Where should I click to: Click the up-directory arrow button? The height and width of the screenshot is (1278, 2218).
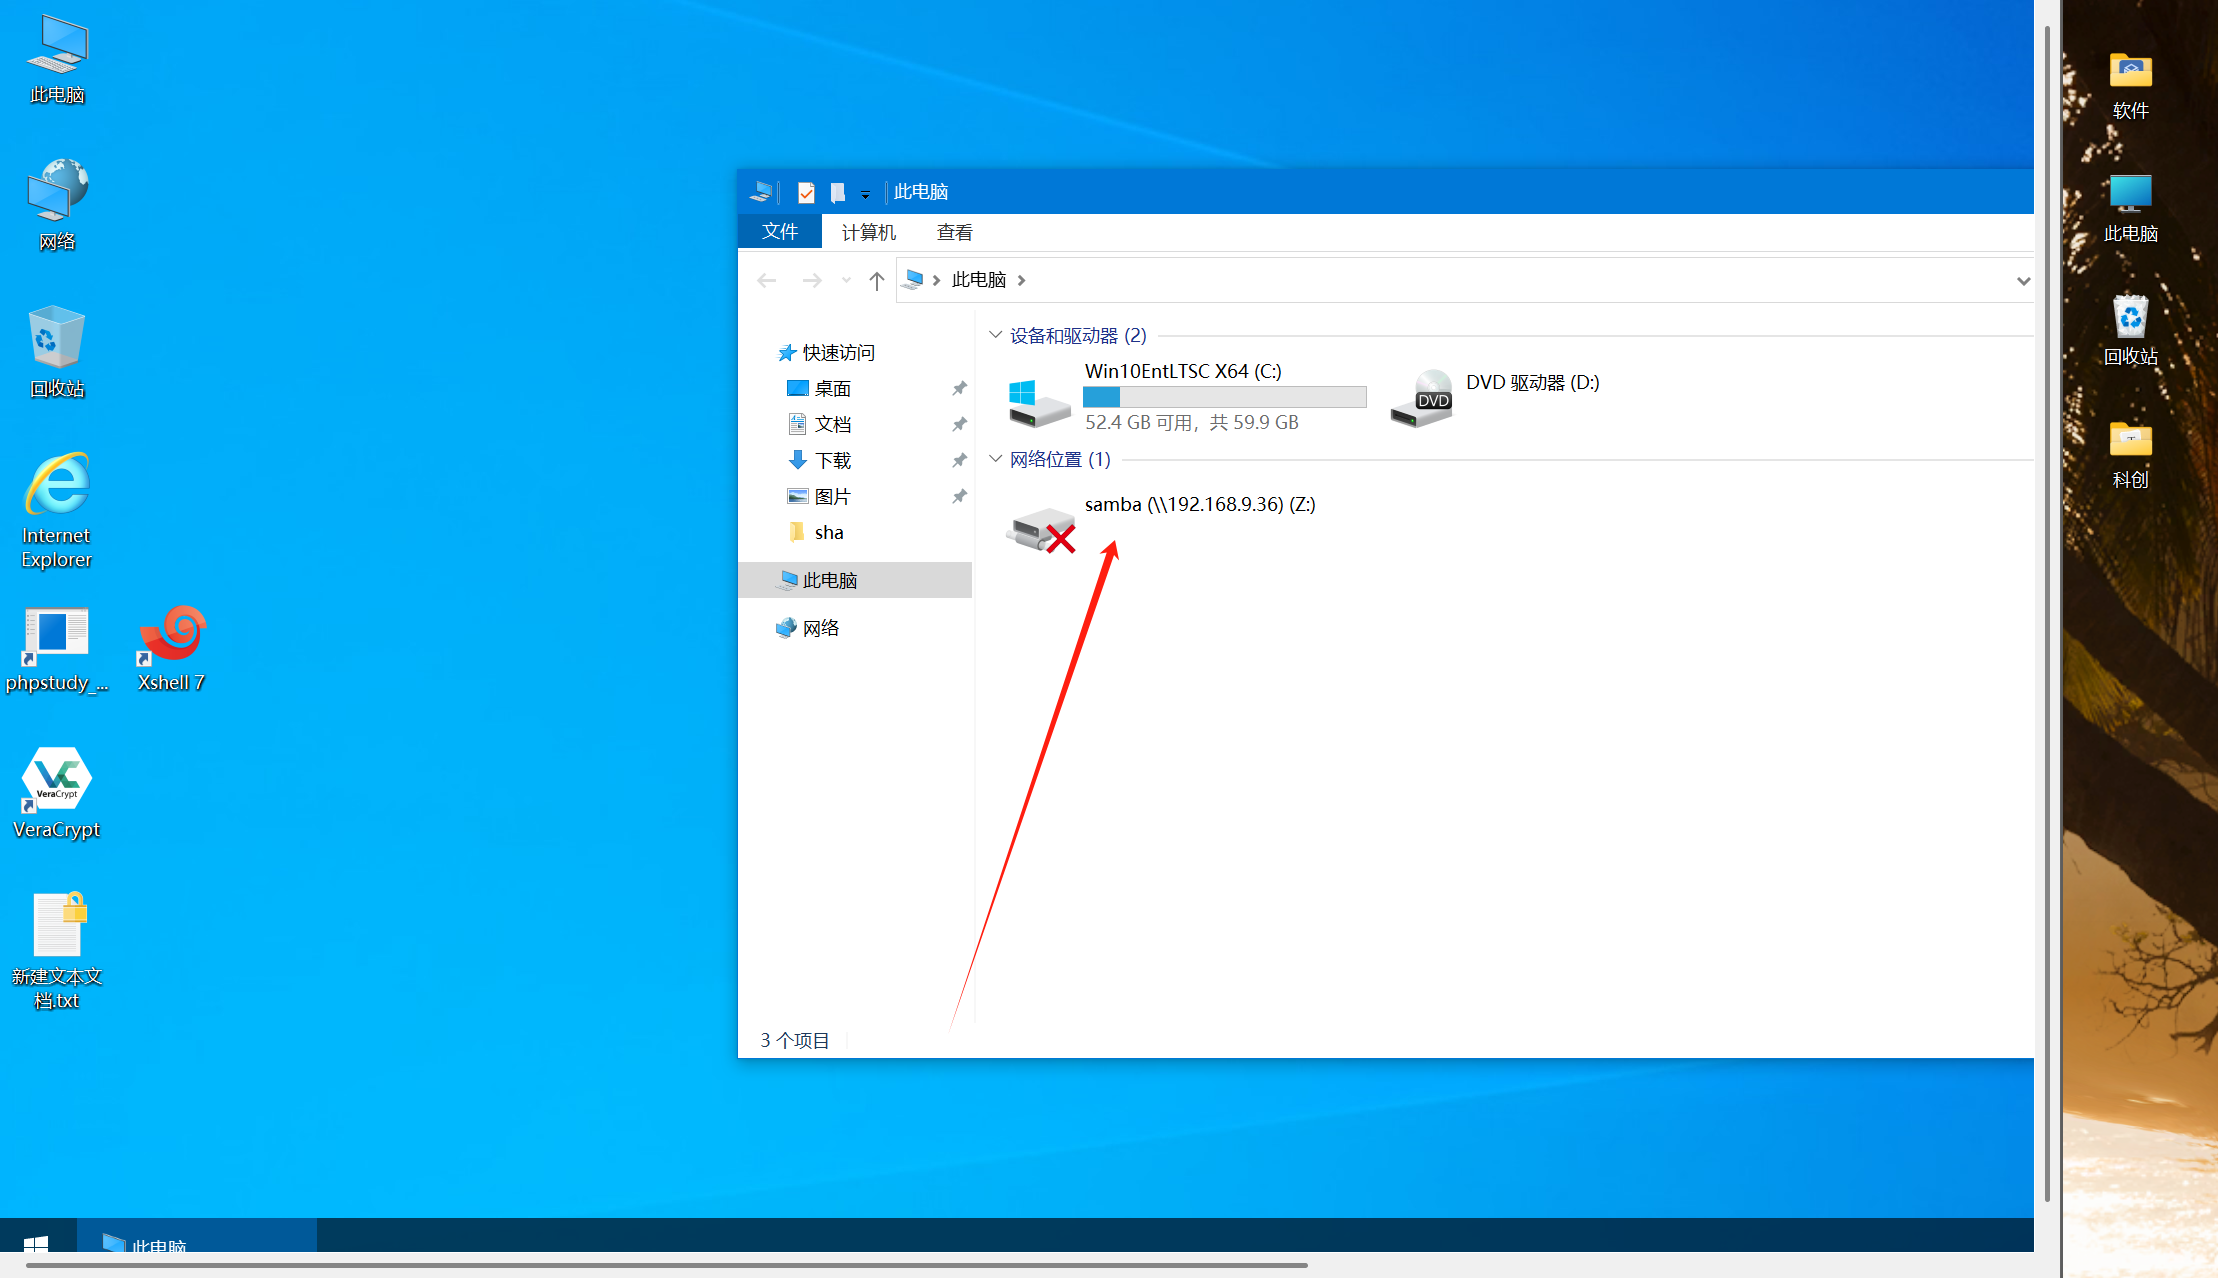click(877, 281)
